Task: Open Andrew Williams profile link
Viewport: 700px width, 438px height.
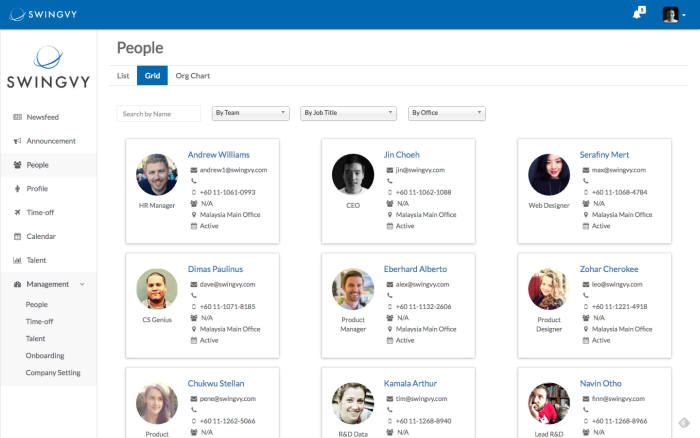Action: pyautogui.click(x=218, y=155)
